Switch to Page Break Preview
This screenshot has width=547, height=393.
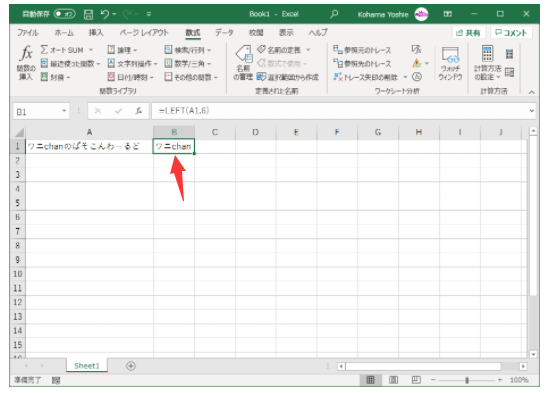[416, 380]
